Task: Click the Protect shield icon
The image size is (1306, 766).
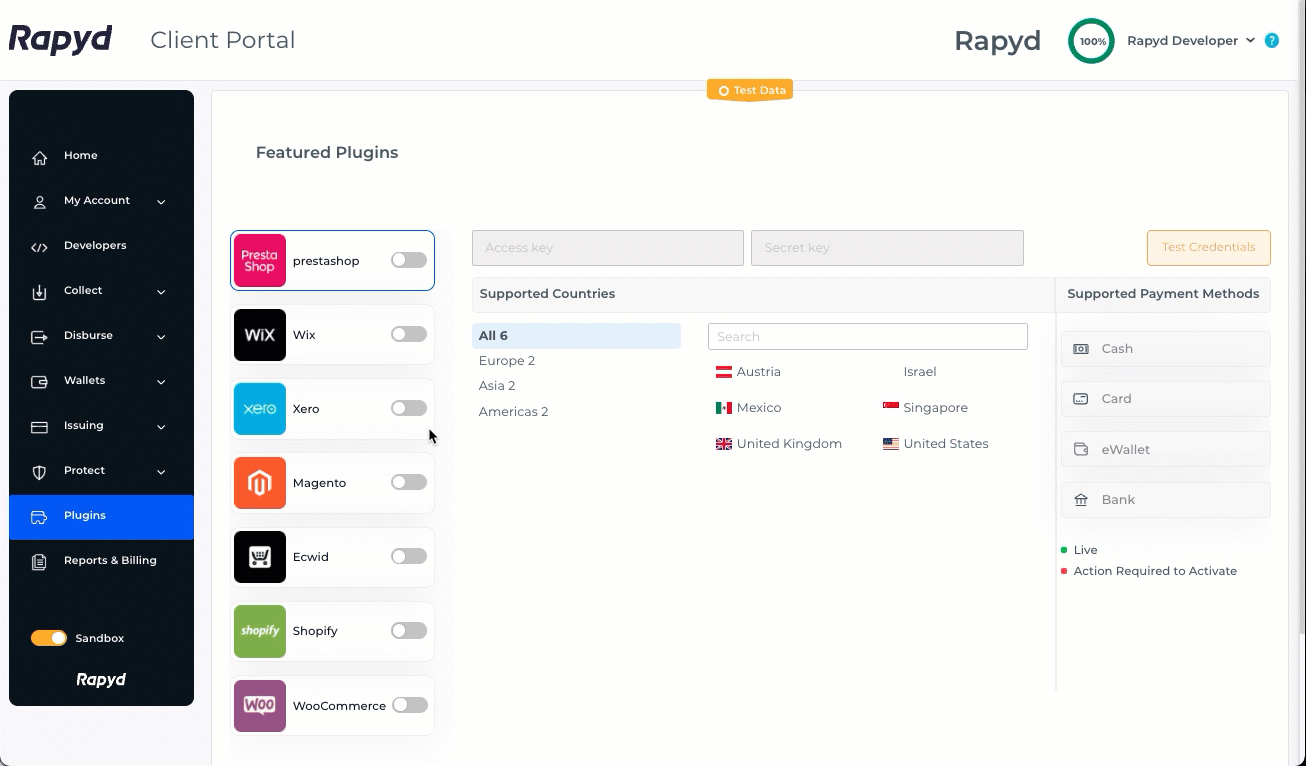Action: pos(40,472)
